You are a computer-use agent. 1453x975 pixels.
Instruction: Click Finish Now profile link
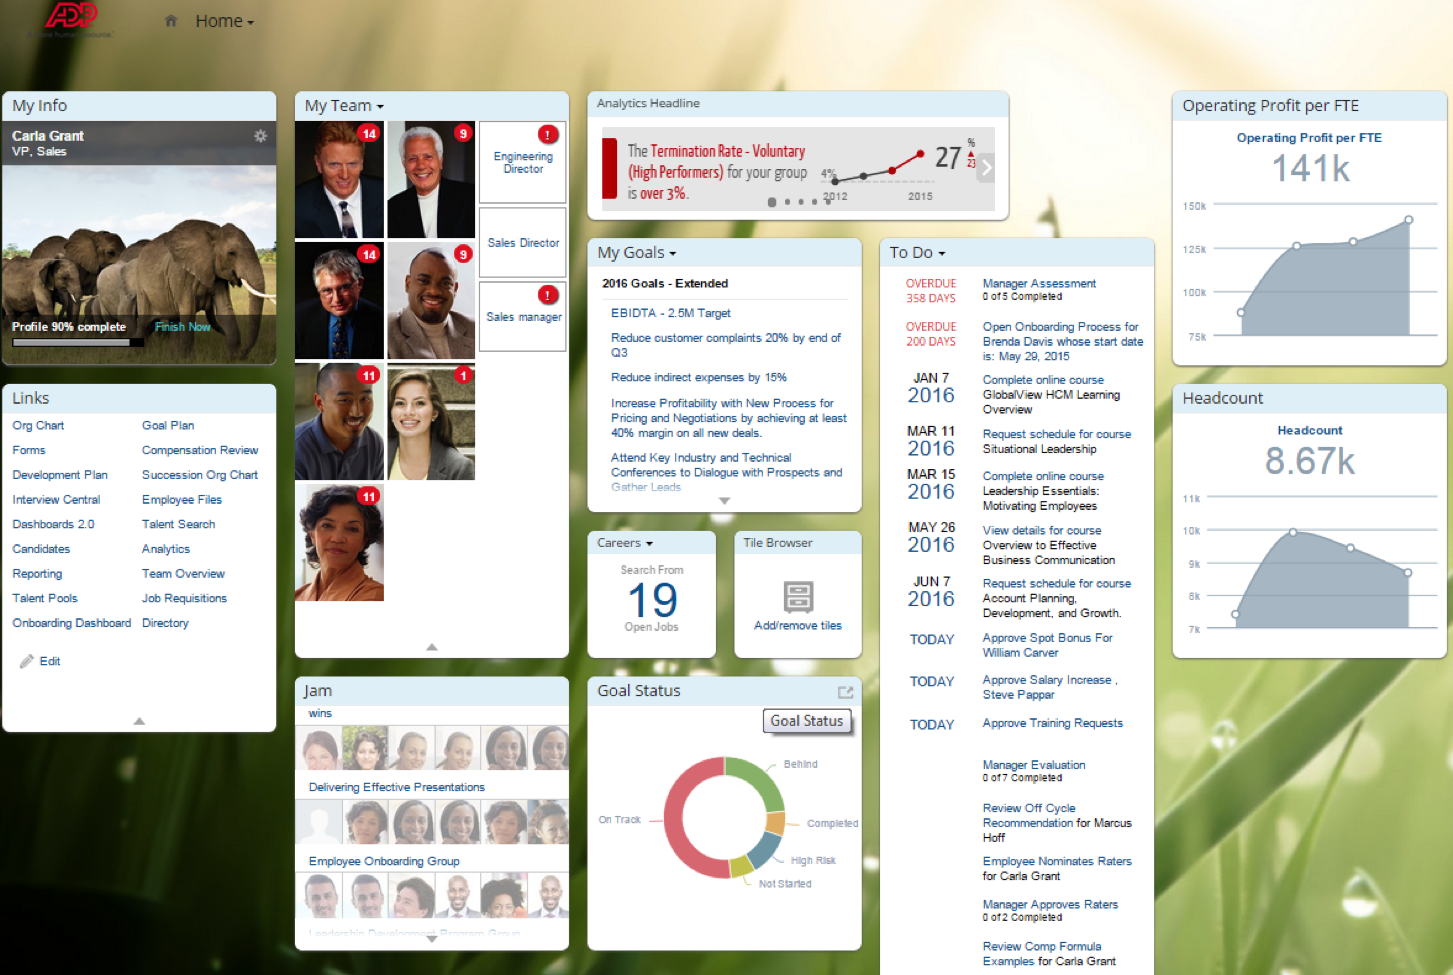coord(183,327)
